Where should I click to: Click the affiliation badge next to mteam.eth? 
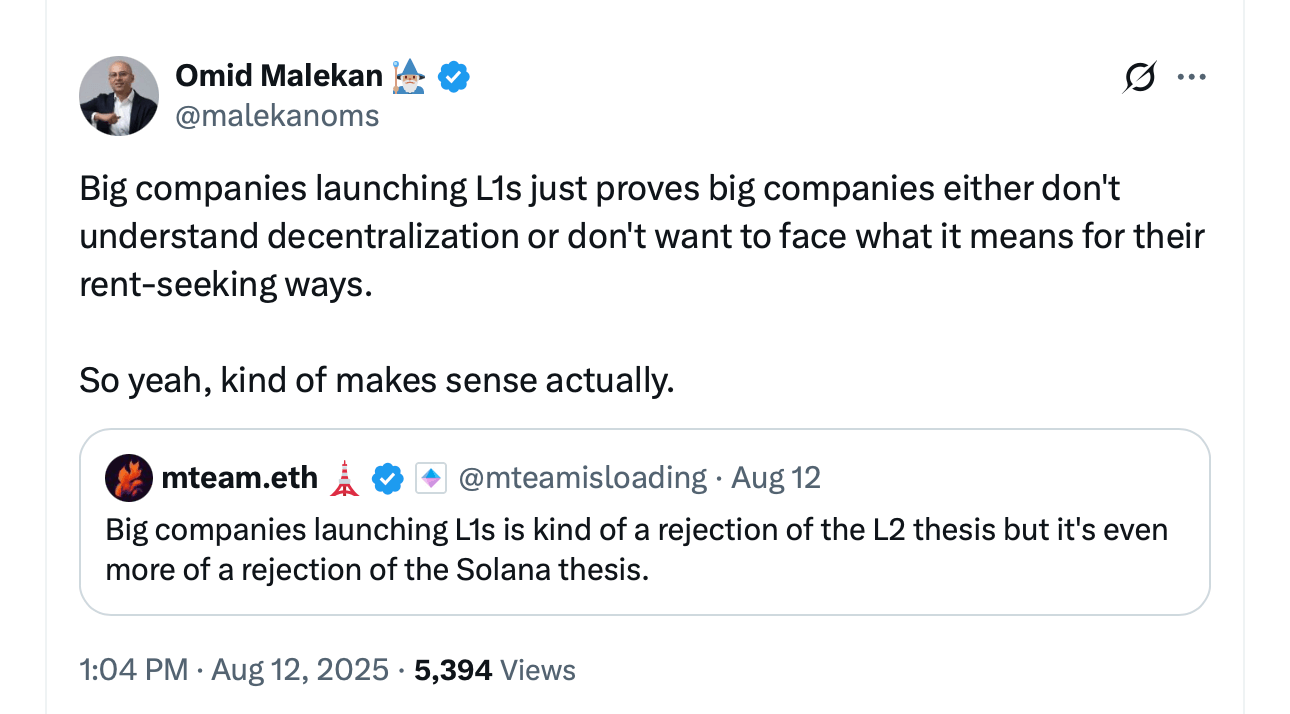(431, 479)
